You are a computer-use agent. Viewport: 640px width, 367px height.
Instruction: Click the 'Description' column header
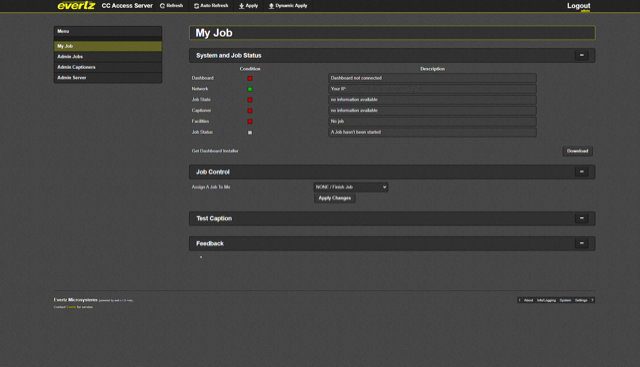coord(432,69)
